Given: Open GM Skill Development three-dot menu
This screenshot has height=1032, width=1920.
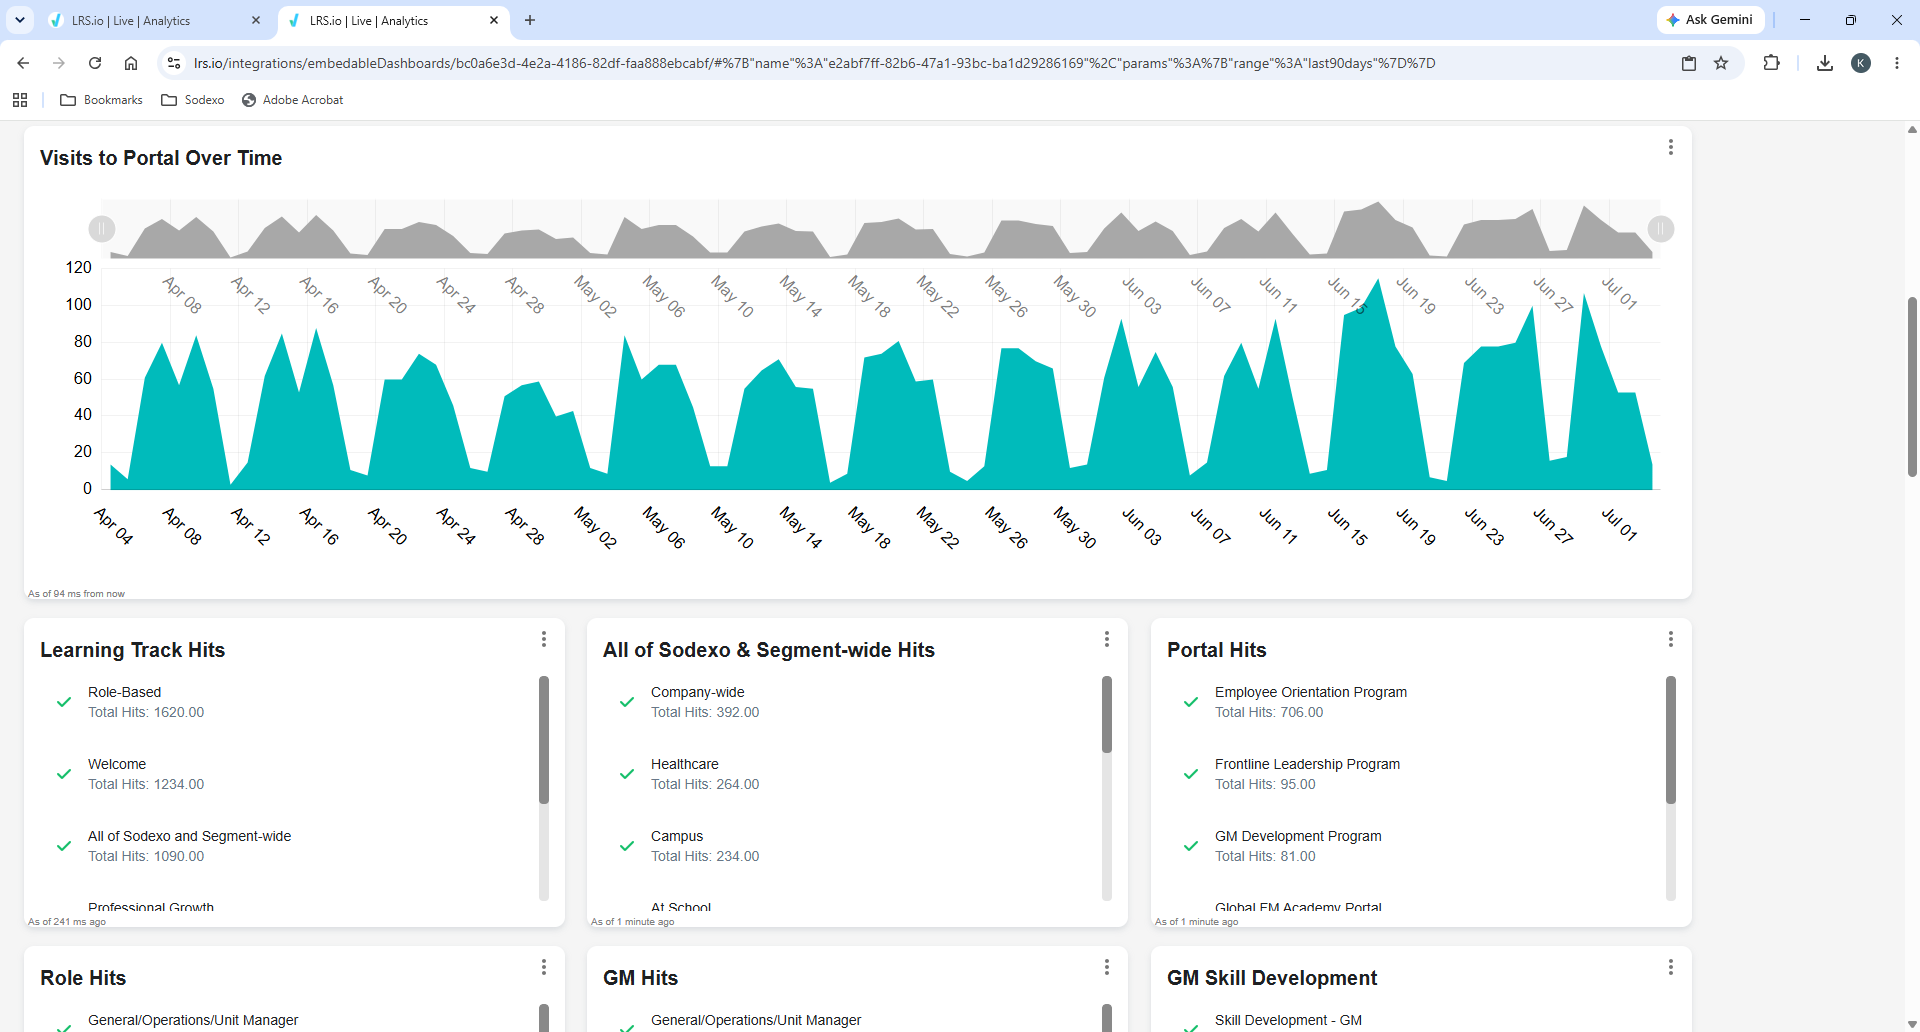Looking at the screenshot, I should click(1670, 967).
